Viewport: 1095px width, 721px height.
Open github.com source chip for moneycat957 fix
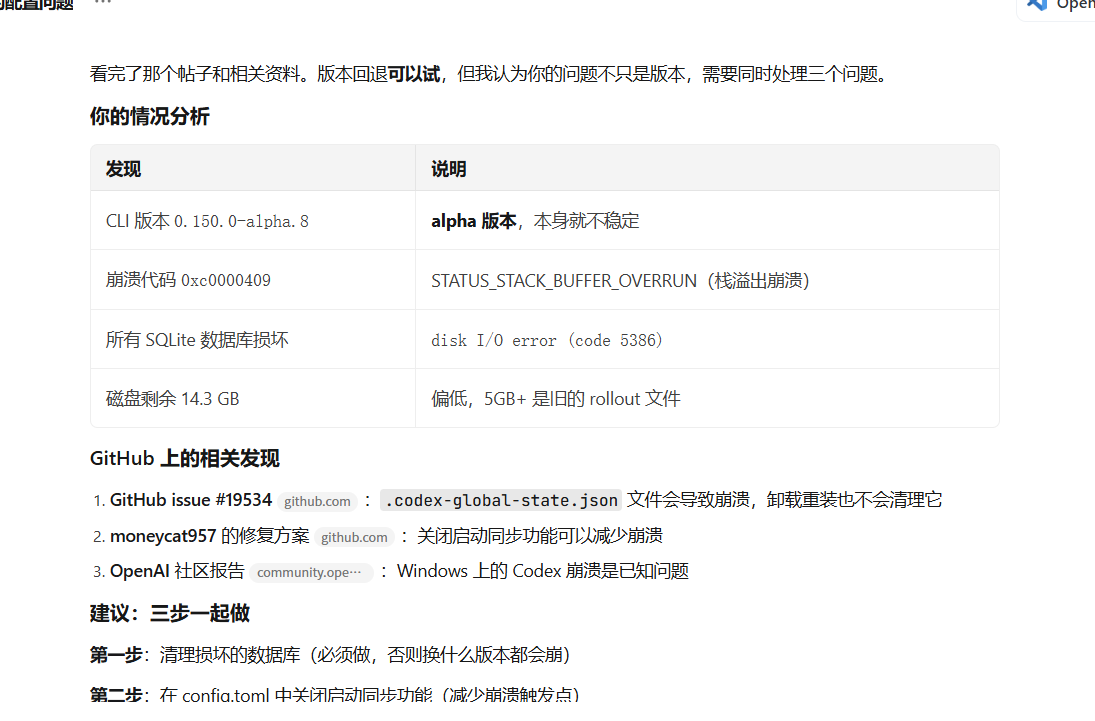pos(354,537)
